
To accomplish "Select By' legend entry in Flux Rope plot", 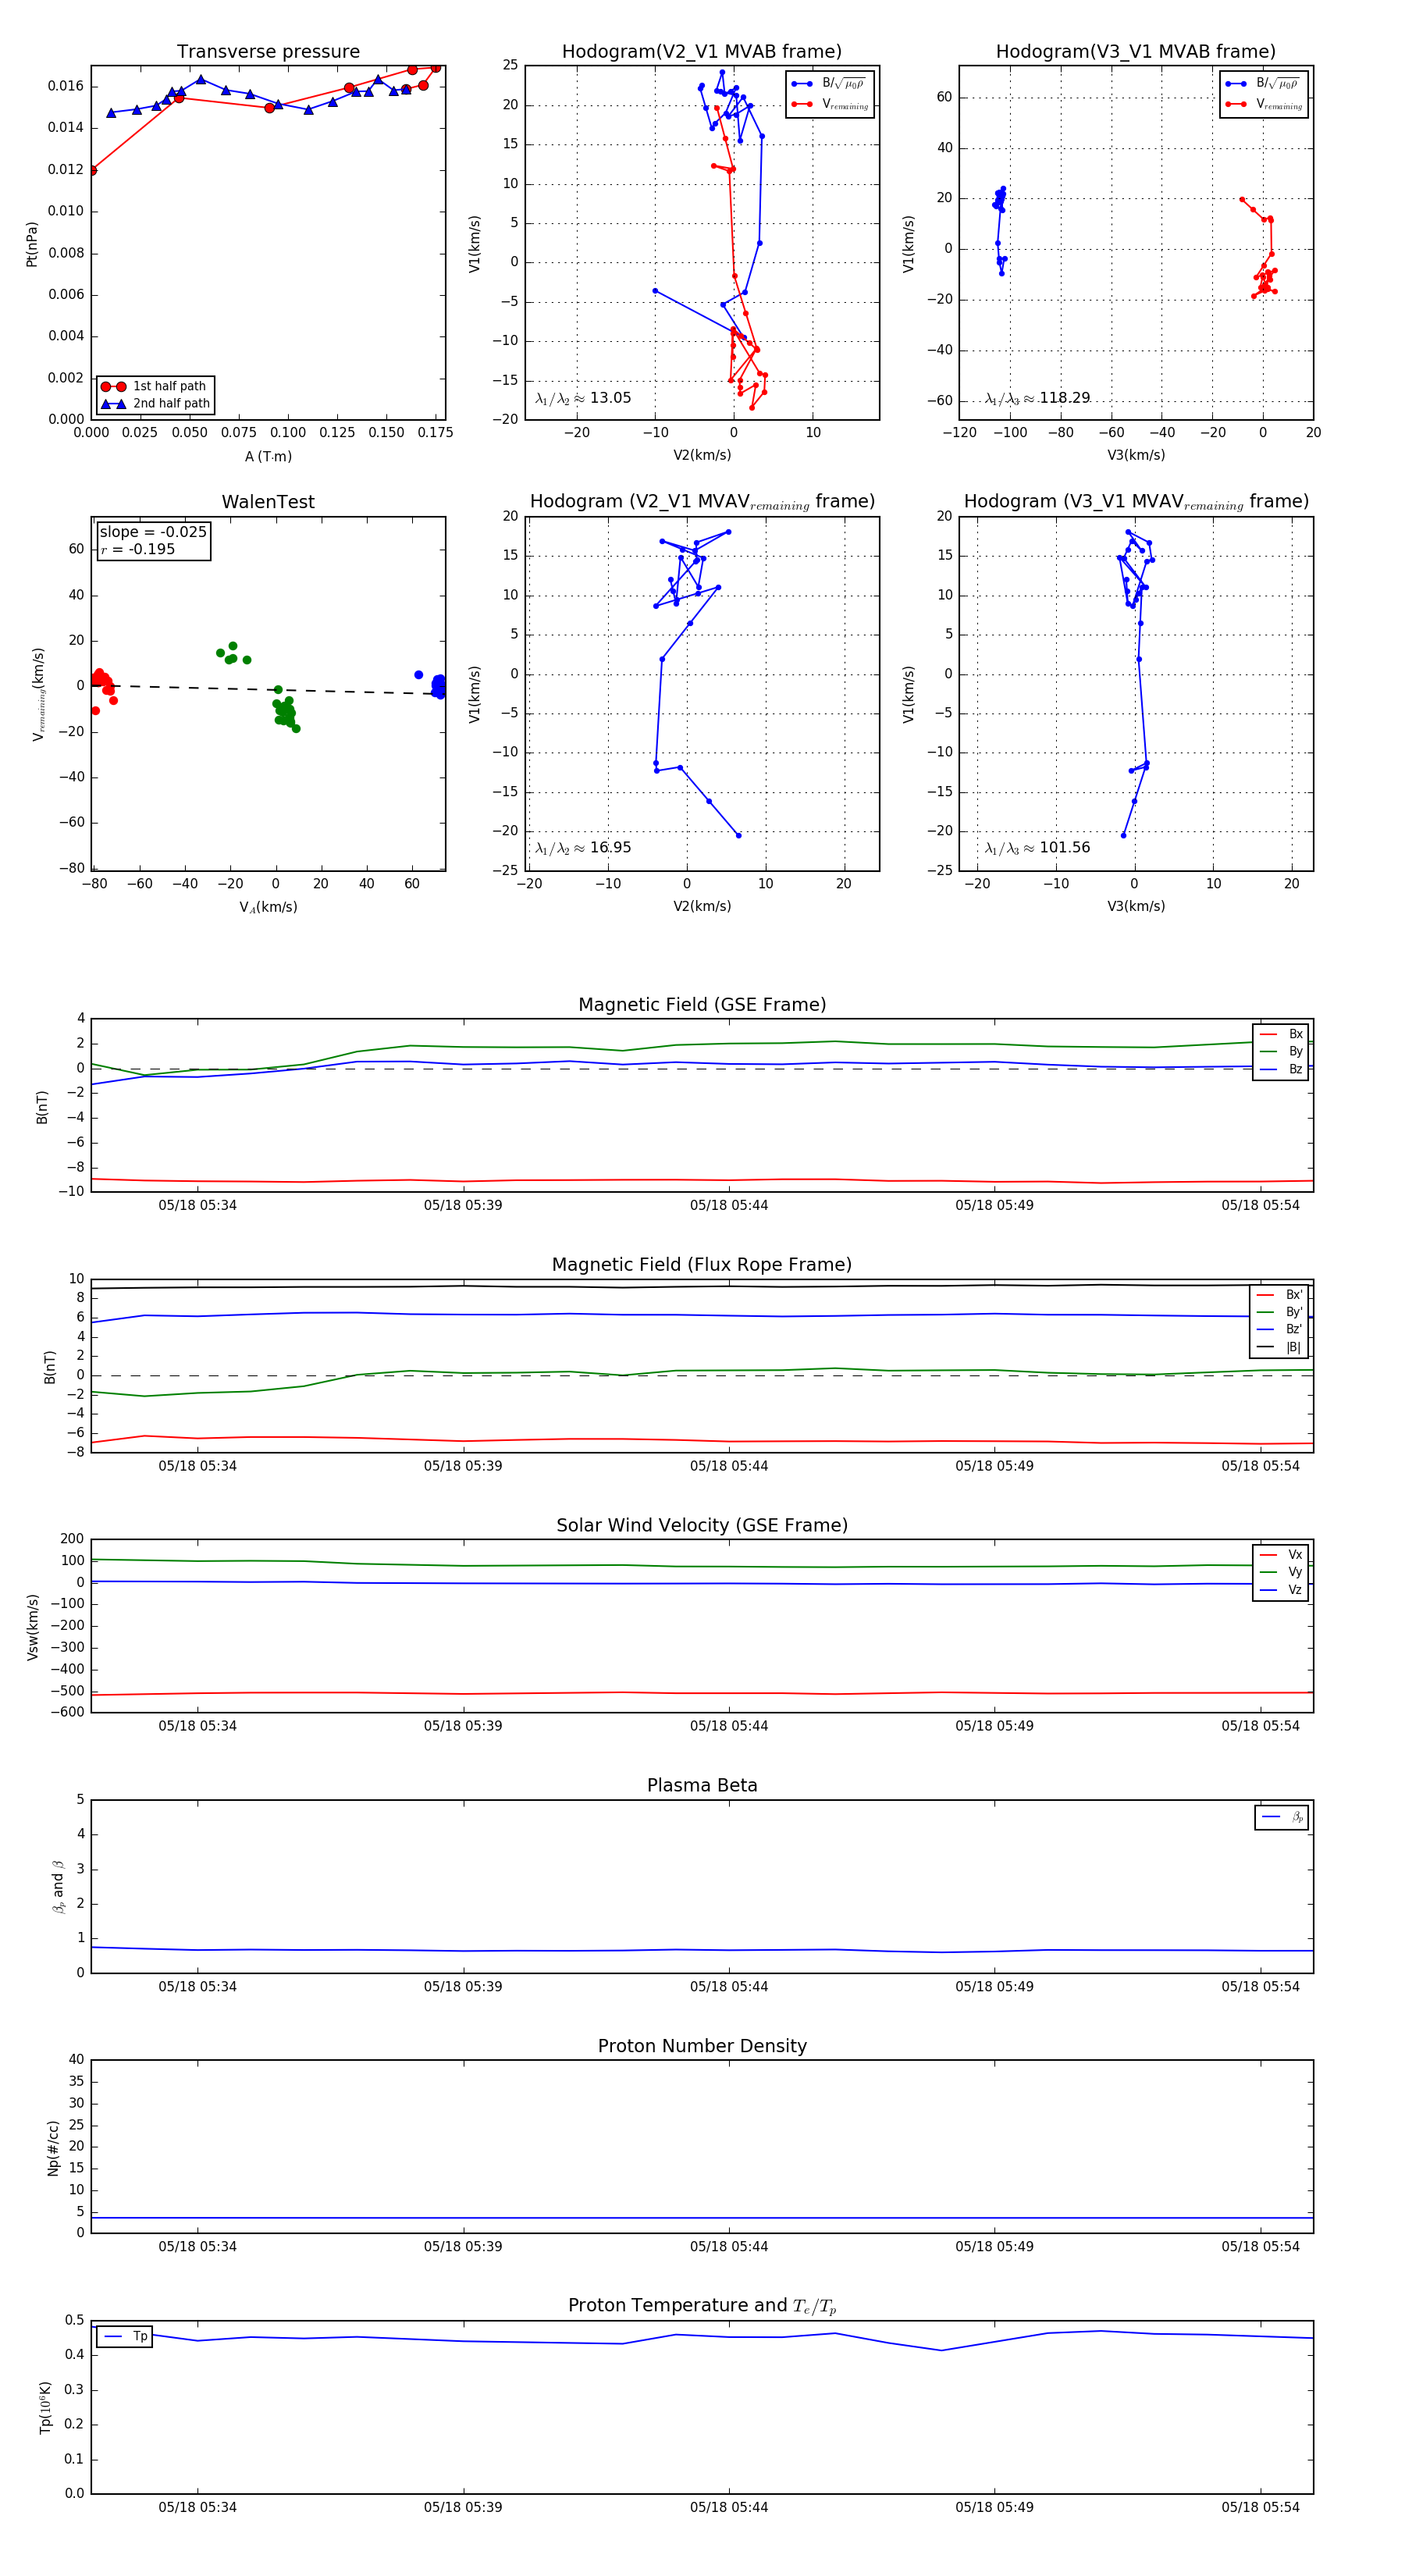I will [x=1280, y=1312].
